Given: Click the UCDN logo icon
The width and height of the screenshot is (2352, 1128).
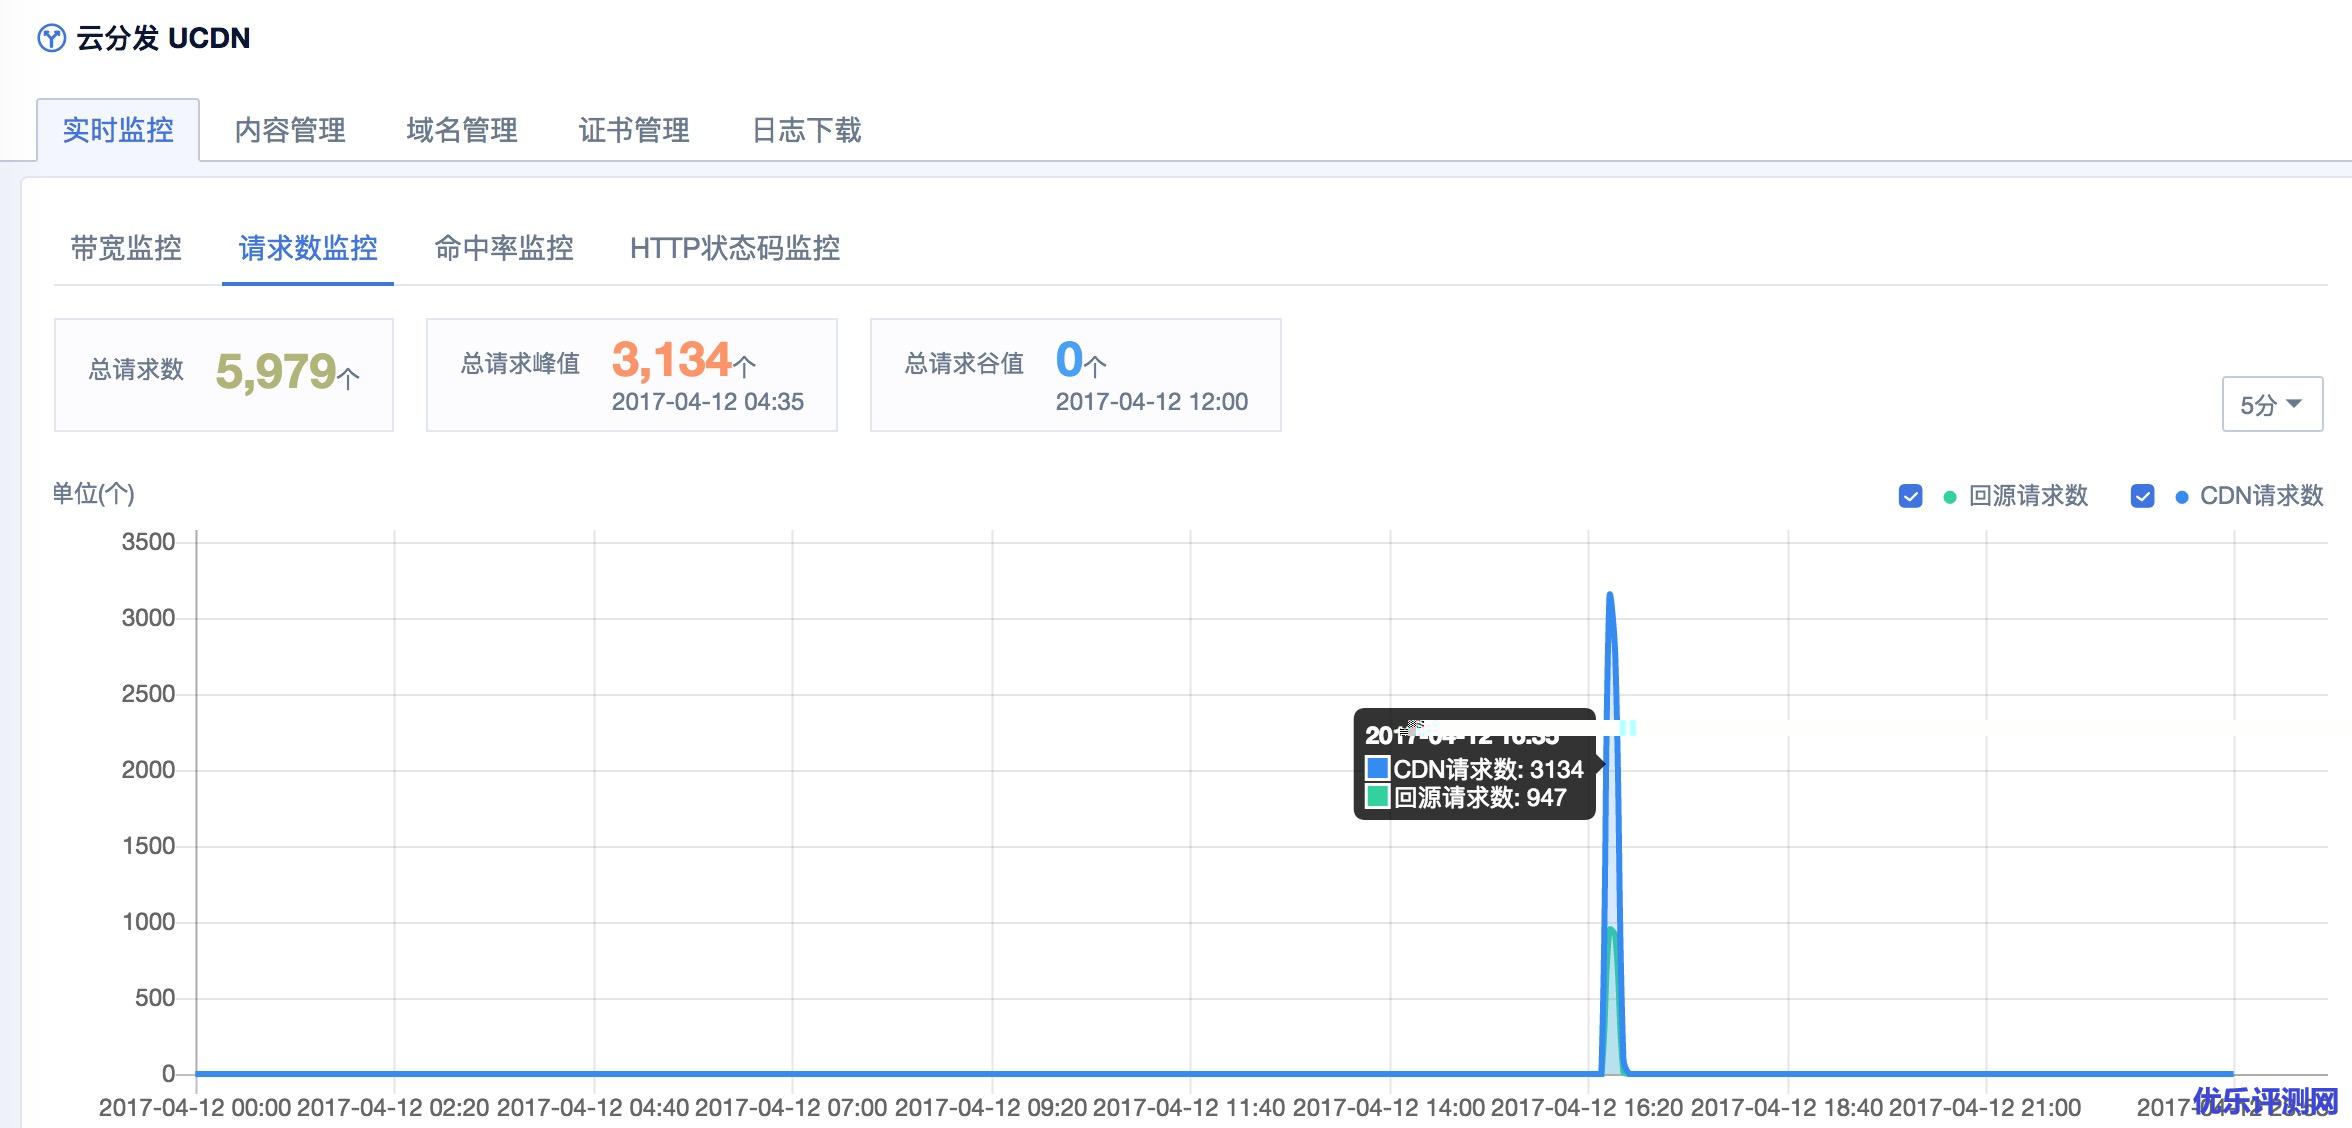Looking at the screenshot, I should tap(51, 39).
